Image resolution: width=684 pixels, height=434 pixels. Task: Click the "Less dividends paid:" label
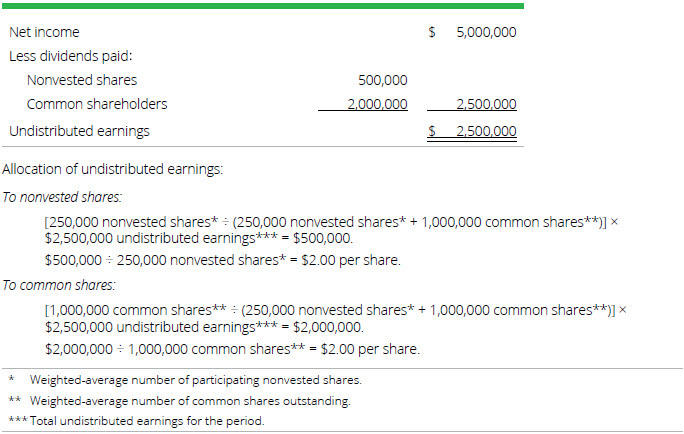pyautogui.click(x=71, y=56)
